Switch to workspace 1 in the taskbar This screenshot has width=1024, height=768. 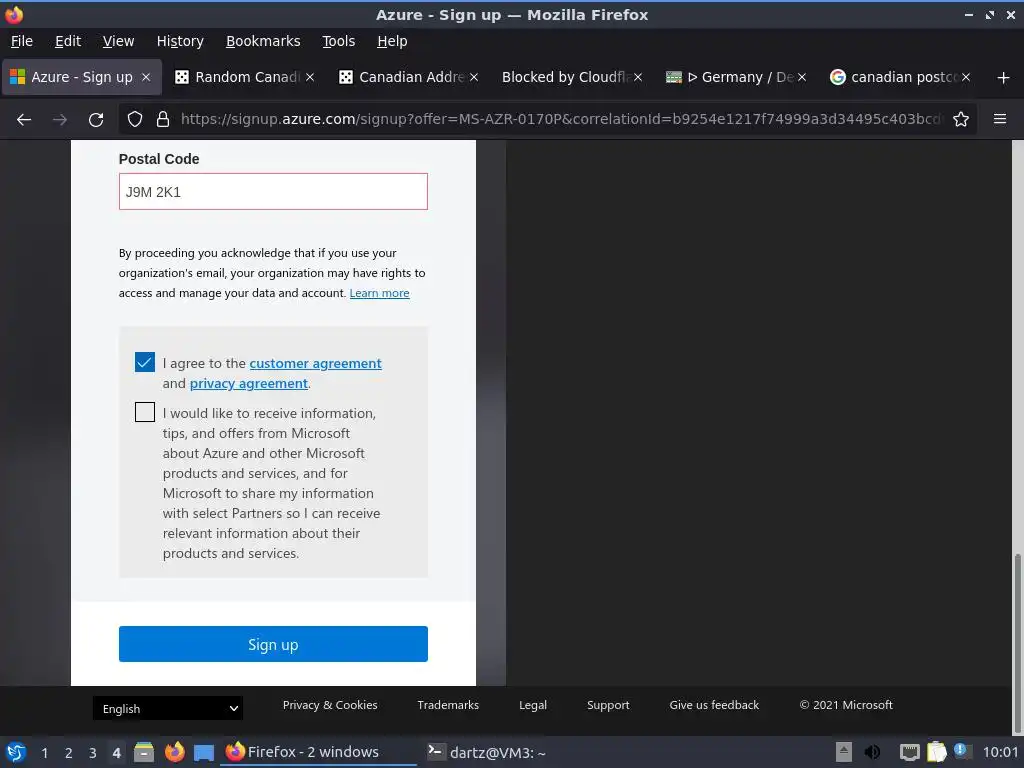tap(44, 753)
